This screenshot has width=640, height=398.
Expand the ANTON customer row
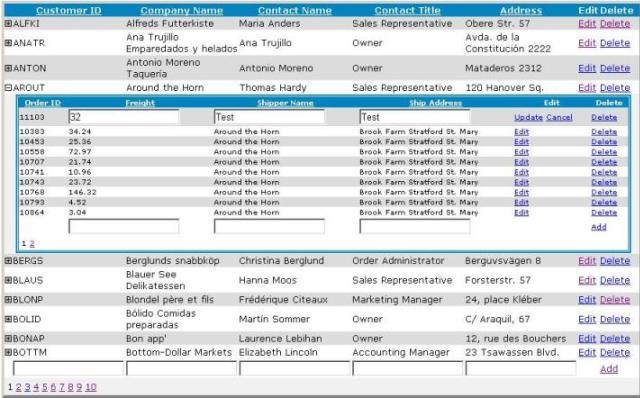pos(8,68)
